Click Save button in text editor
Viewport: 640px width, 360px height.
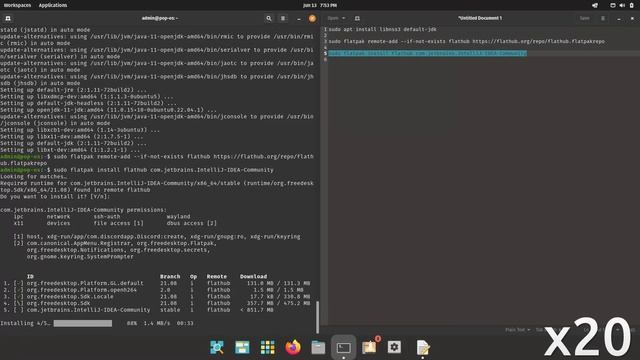(584, 18)
